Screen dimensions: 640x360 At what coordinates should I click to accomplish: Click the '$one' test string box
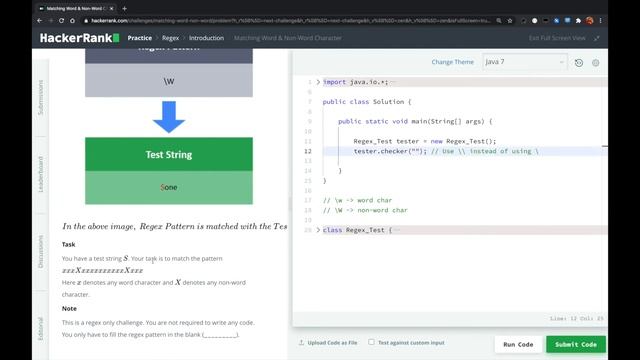pos(169,187)
